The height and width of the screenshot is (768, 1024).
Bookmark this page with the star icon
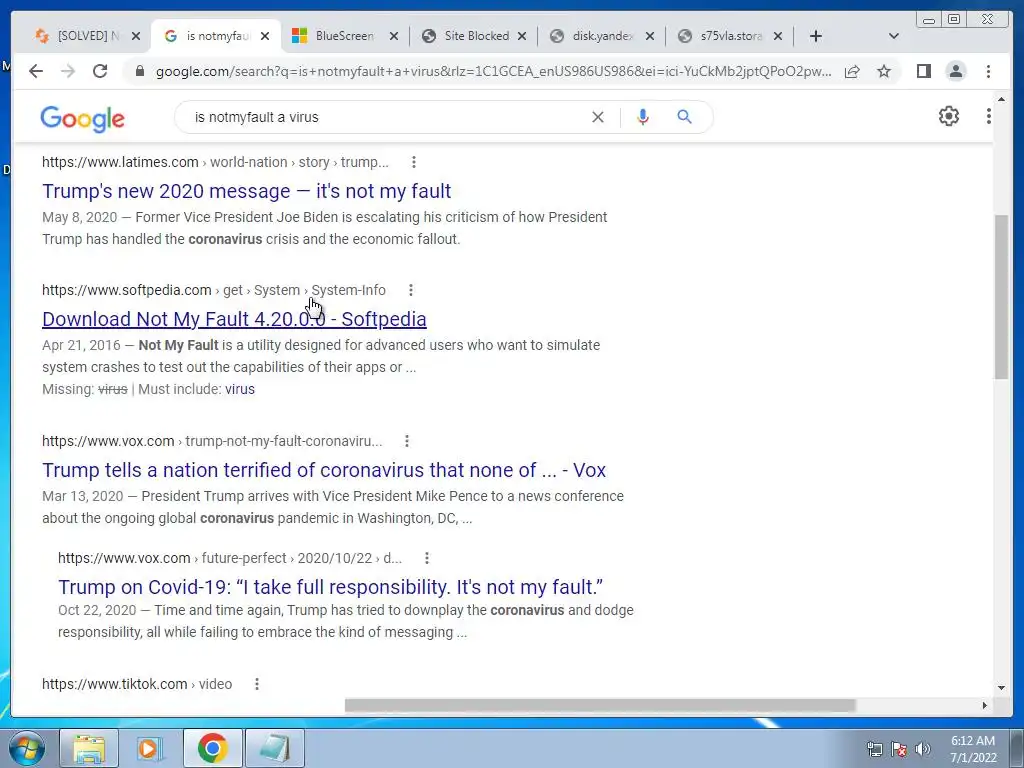tap(884, 71)
